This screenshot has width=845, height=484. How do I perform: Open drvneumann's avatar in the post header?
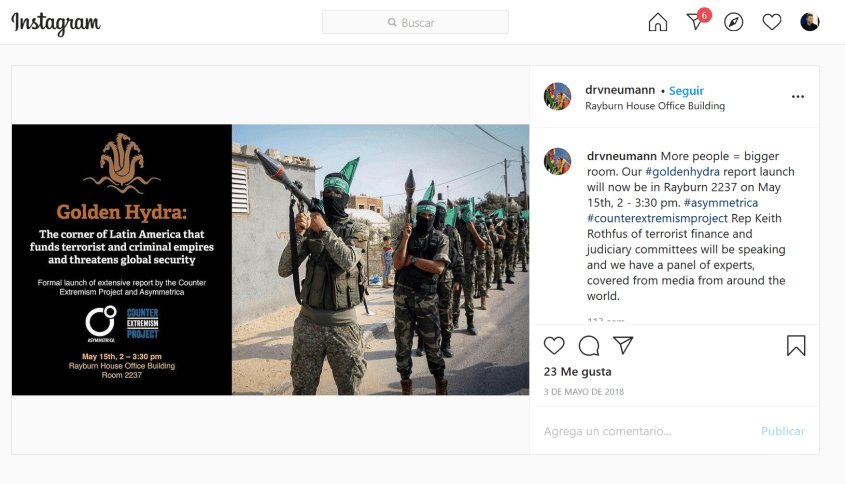(557, 96)
